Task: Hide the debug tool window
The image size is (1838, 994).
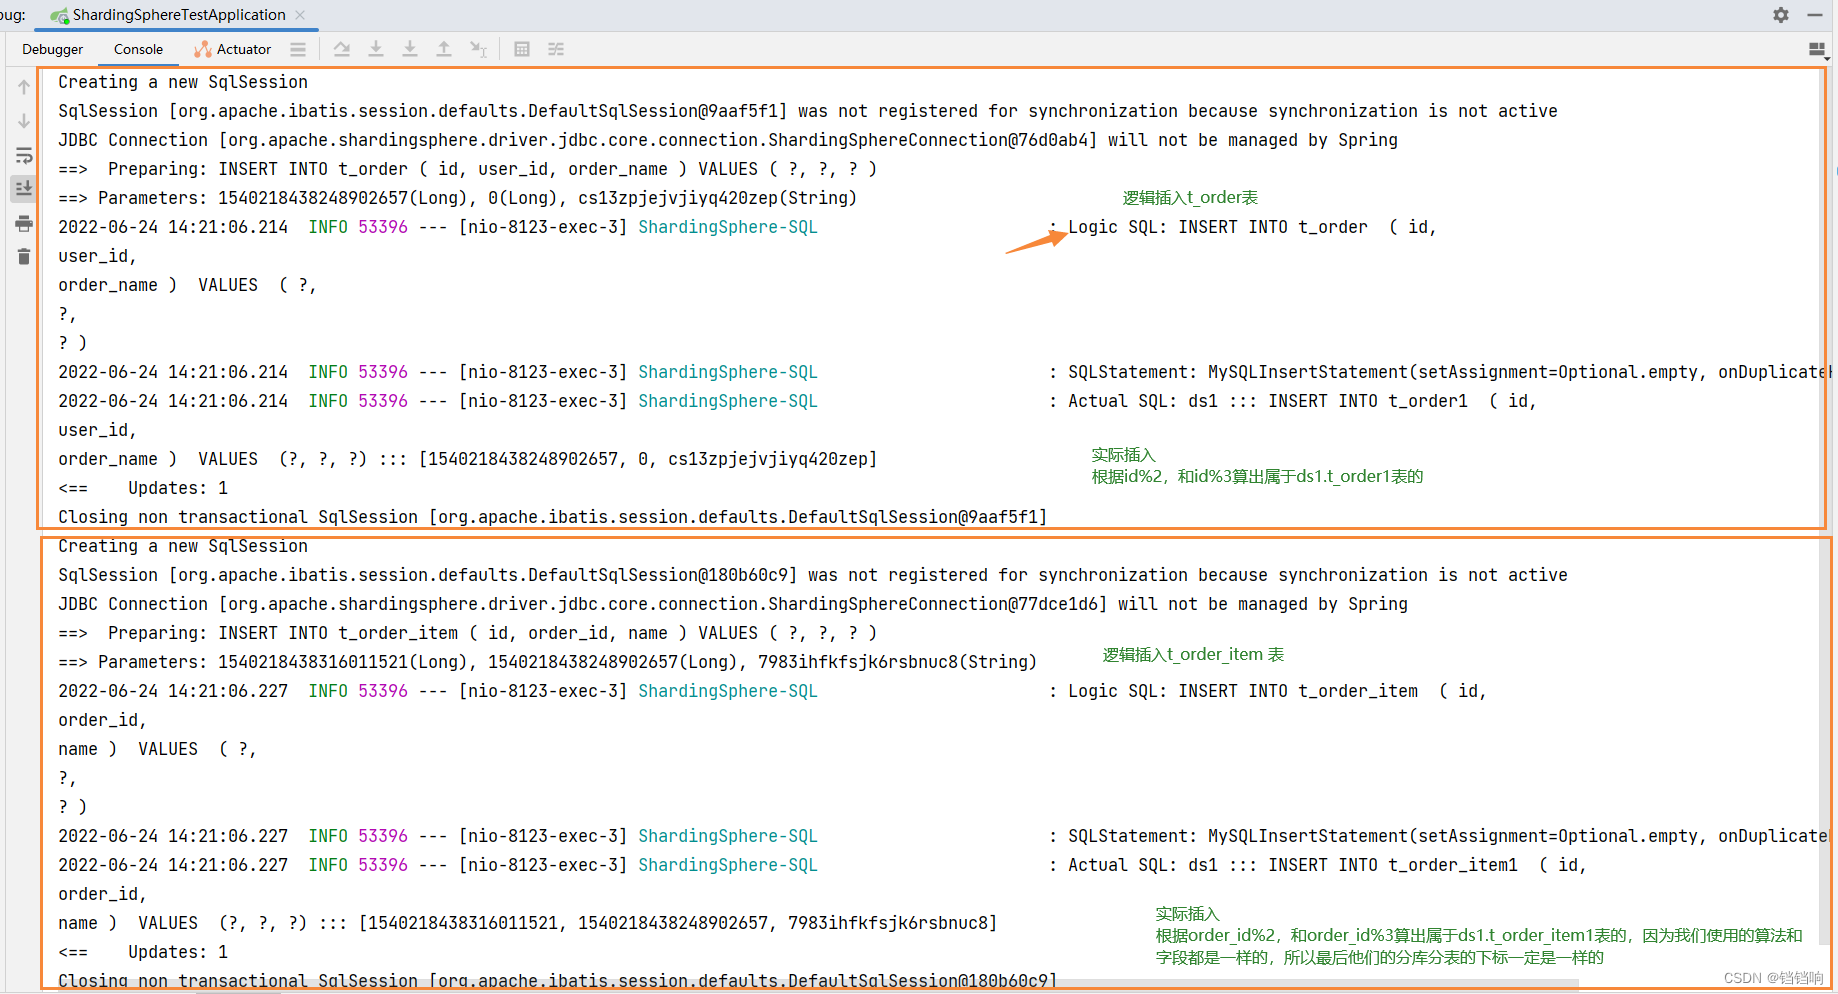Action: [1815, 15]
